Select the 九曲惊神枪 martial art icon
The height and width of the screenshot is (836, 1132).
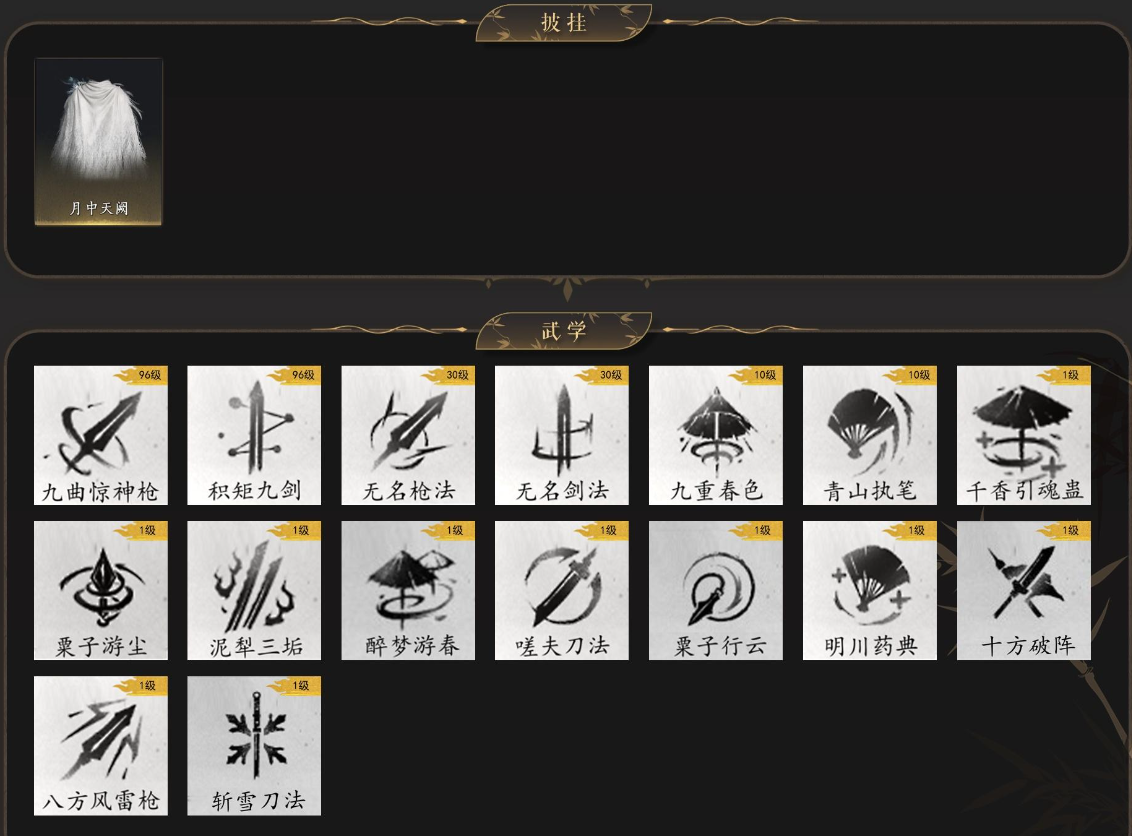tap(100, 435)
